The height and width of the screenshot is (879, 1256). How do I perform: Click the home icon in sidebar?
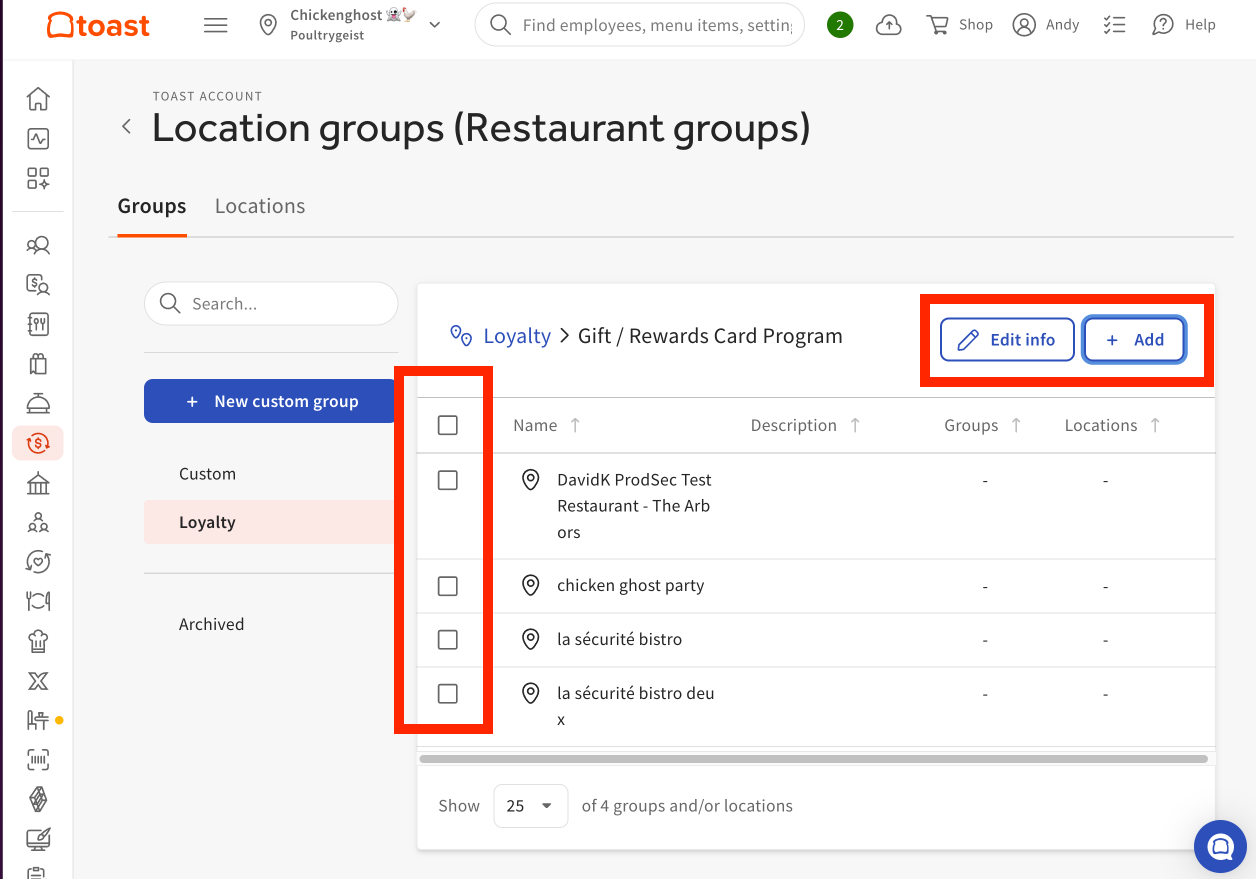tap(38, 99)
